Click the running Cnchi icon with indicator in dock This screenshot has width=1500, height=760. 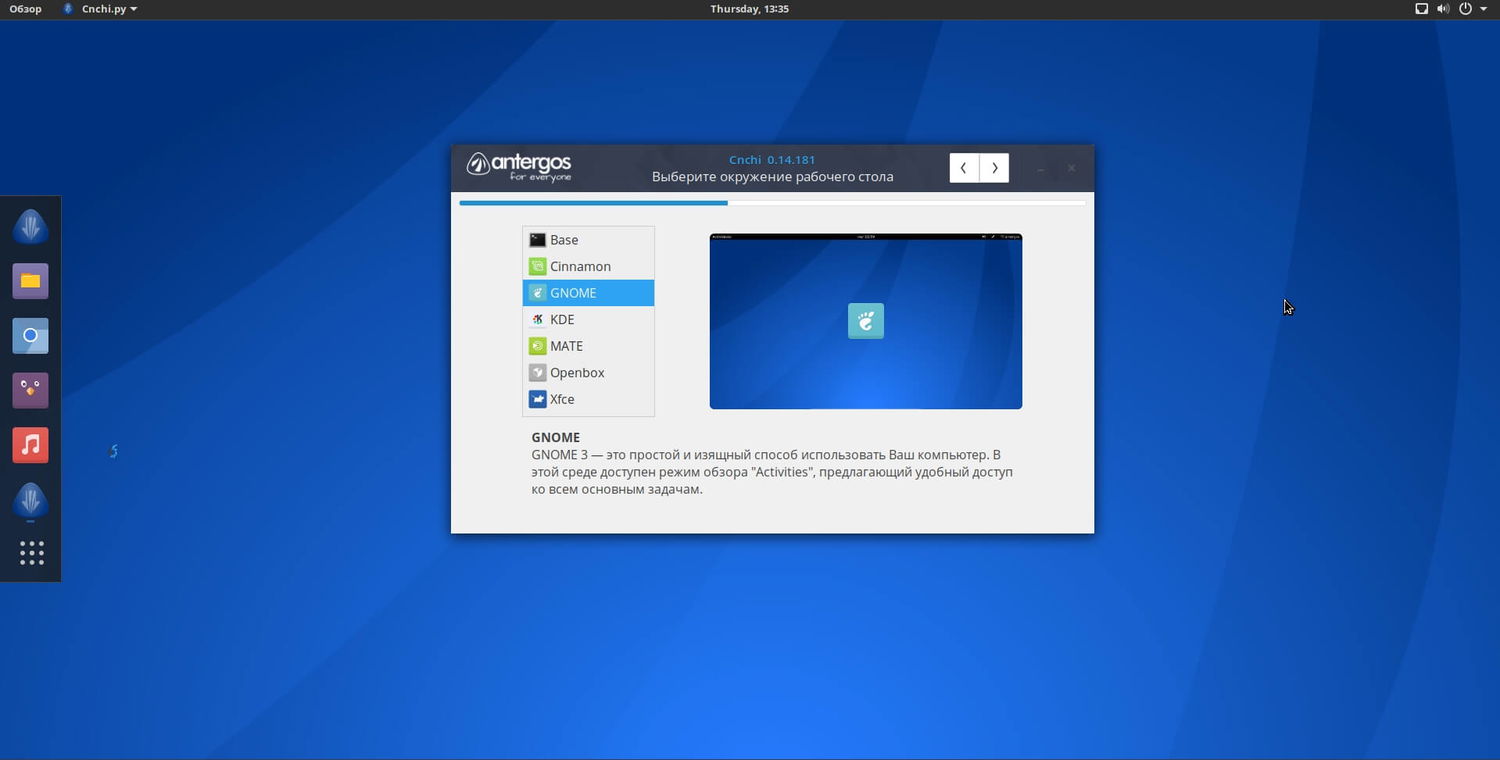(x=30, y=500)
